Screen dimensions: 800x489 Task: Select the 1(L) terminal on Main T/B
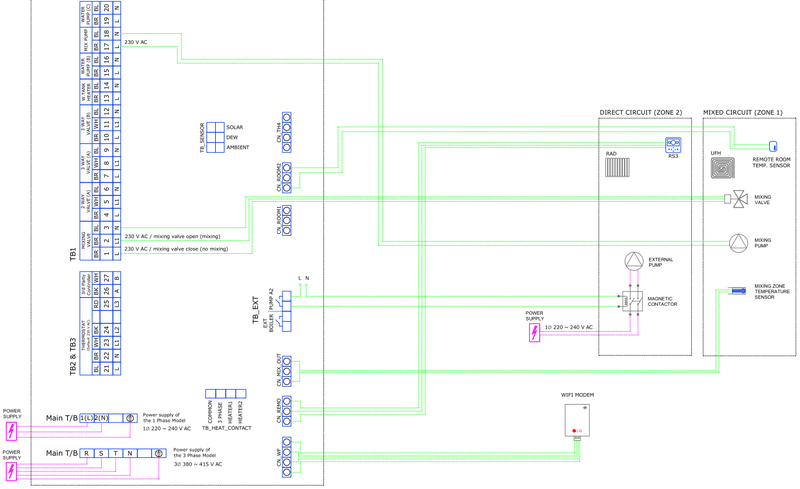(87, 418)
